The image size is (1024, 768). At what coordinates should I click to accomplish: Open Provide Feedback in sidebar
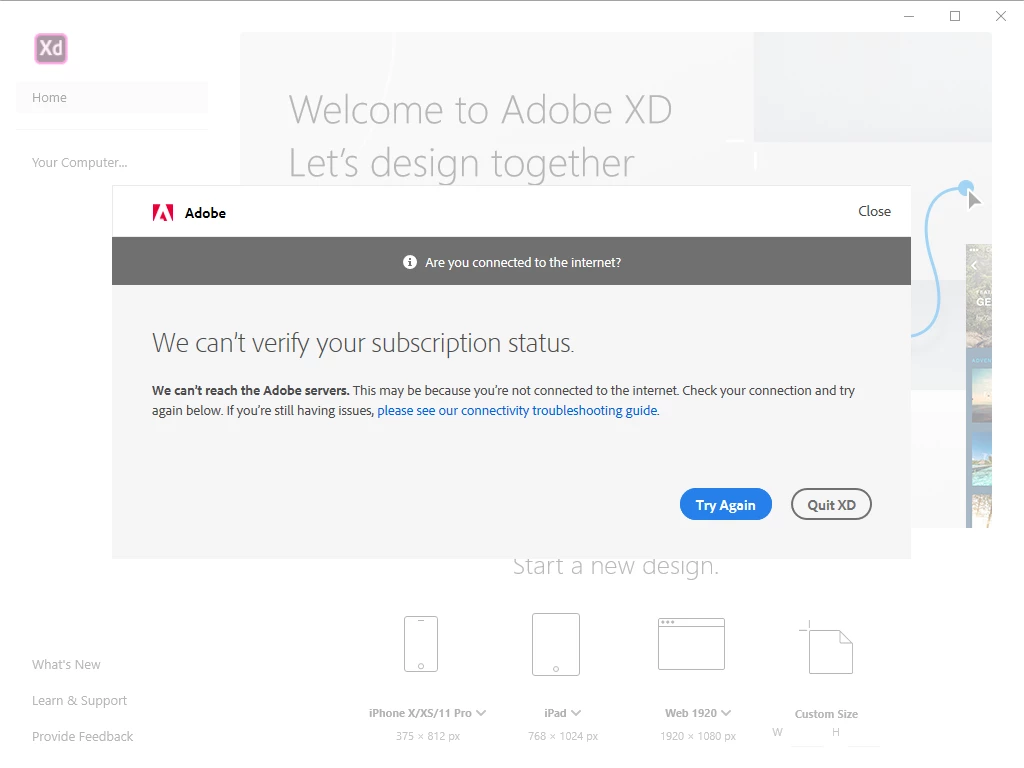click(82, 736)
